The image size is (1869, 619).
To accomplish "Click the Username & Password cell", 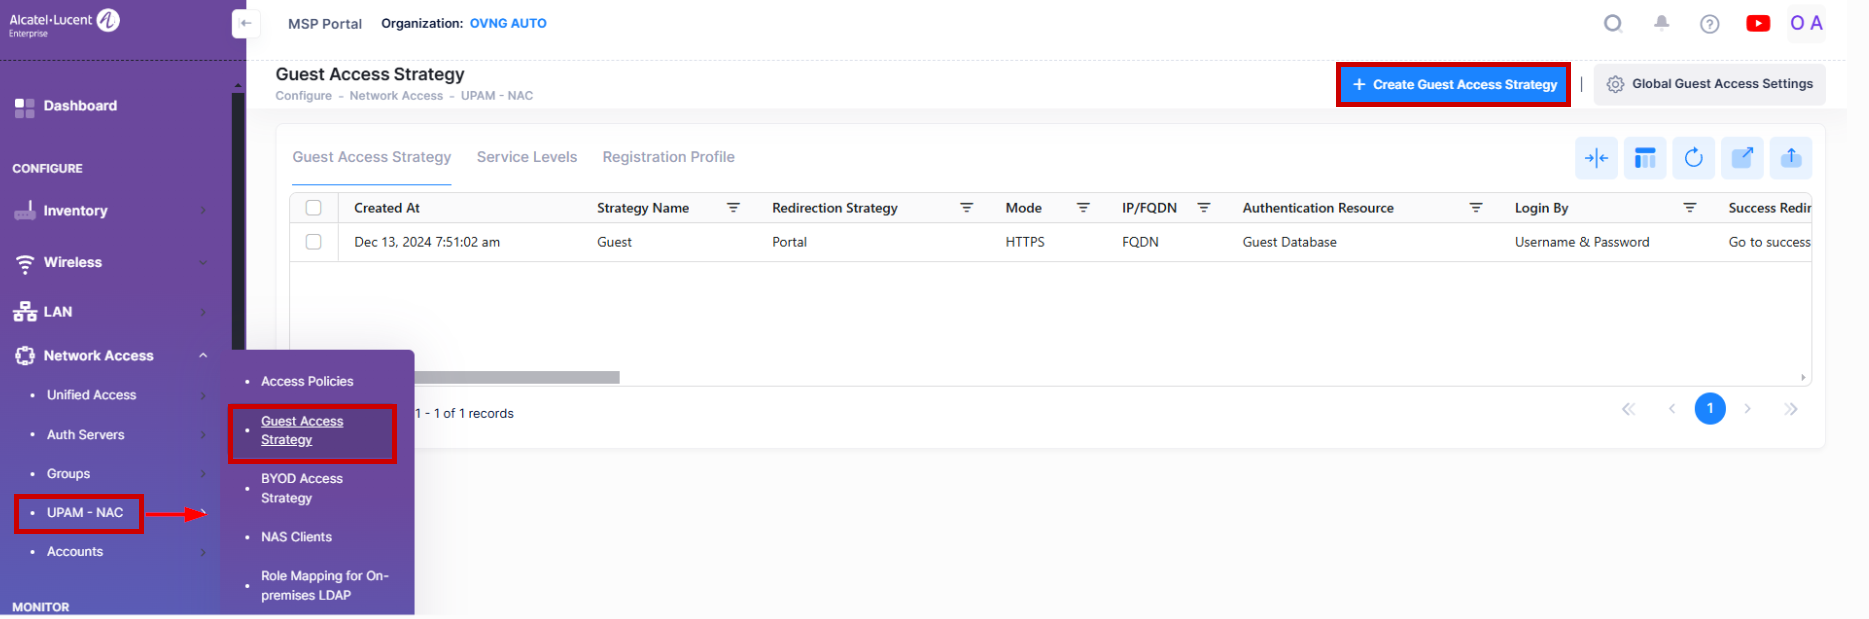I will point(1582,242).
